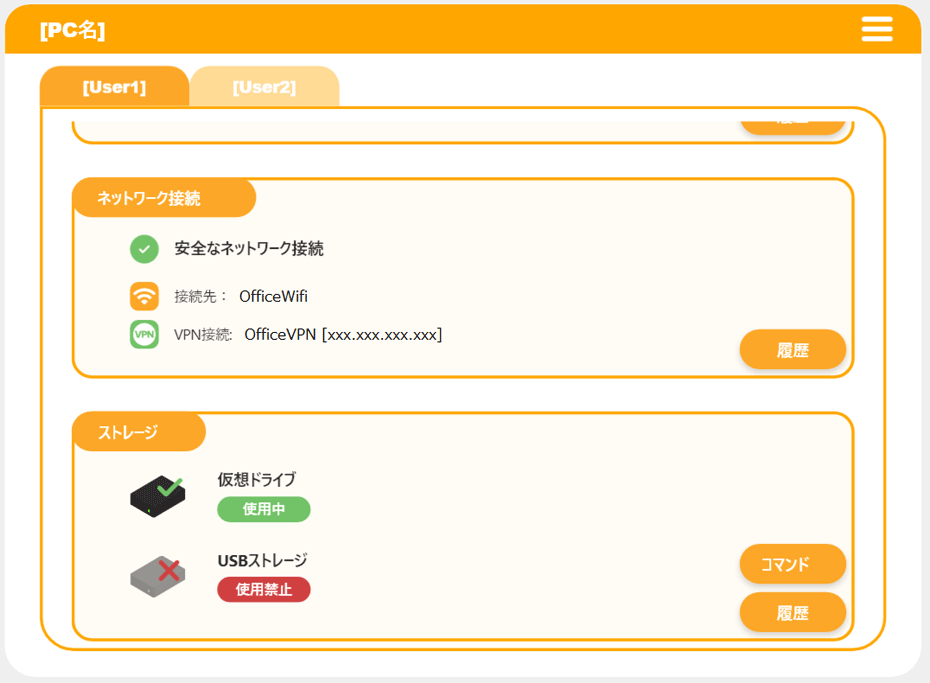
Task: Click the [PC名] title in header
Action: point(72,31)
